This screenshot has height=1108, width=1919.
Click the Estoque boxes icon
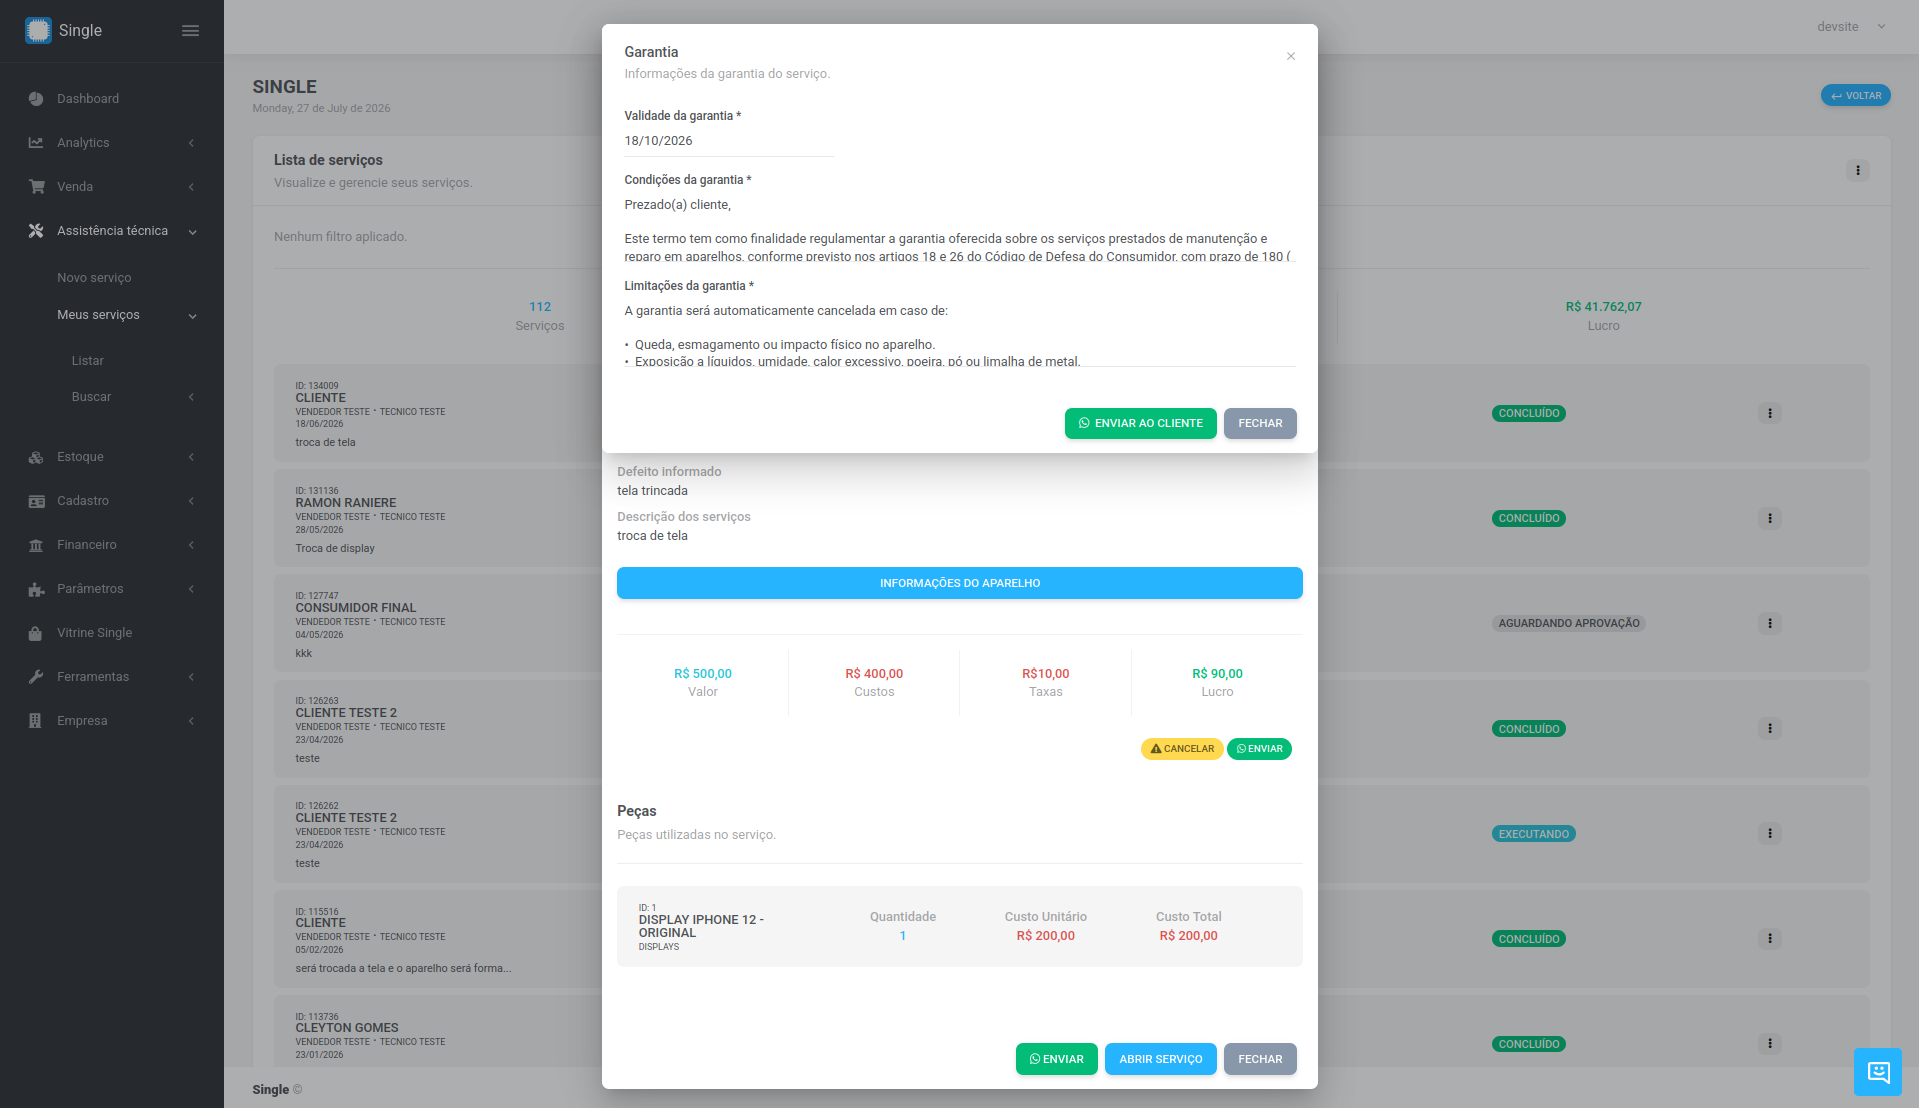click(x=36, y=457)
